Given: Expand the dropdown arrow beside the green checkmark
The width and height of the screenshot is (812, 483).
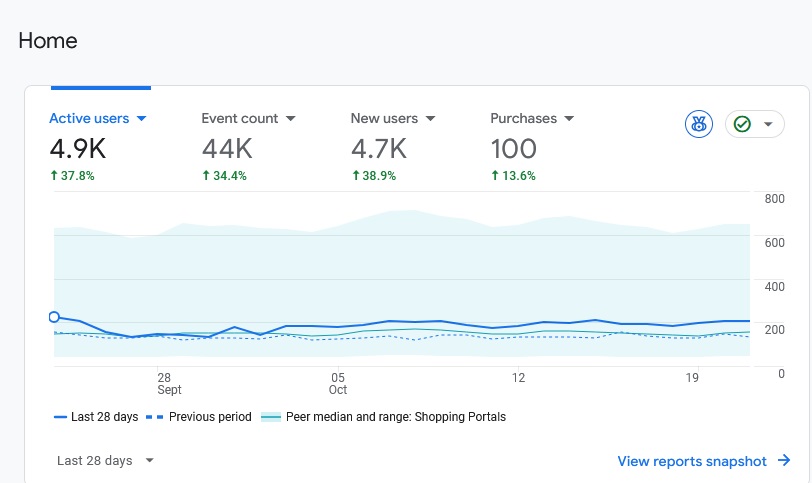Looking at the screenshot, I should 768,124.
